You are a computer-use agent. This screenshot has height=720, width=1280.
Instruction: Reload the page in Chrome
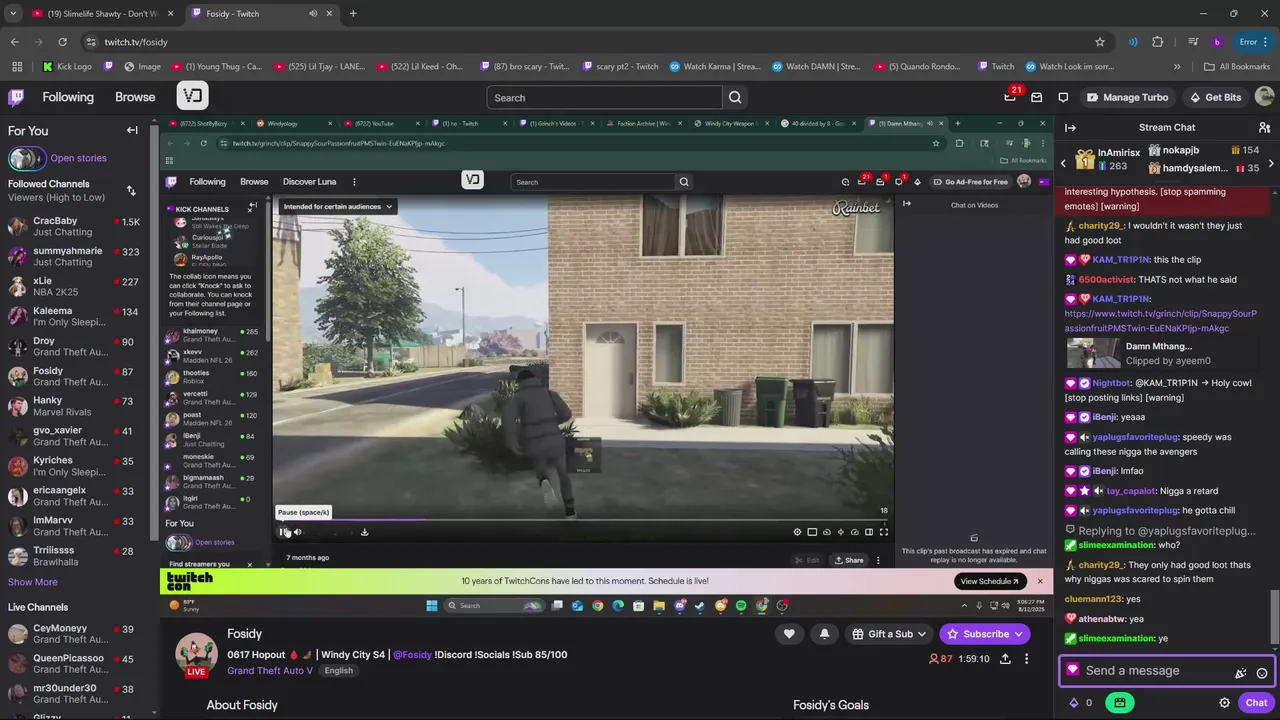point(62,42)
